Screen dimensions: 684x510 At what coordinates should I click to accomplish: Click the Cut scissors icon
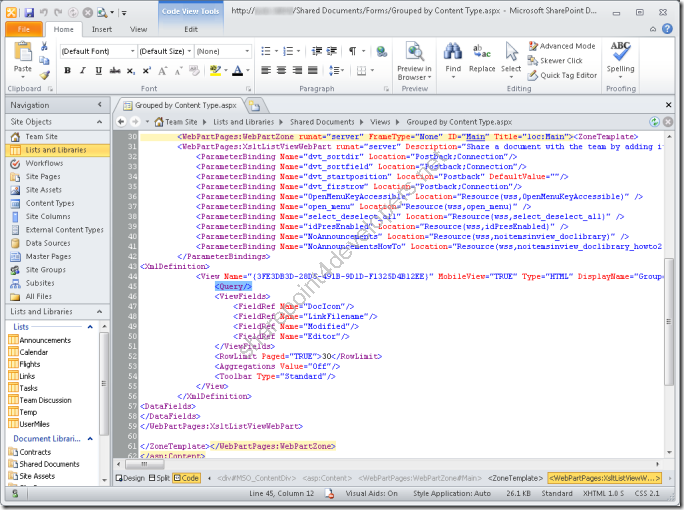tap(44, 46)
